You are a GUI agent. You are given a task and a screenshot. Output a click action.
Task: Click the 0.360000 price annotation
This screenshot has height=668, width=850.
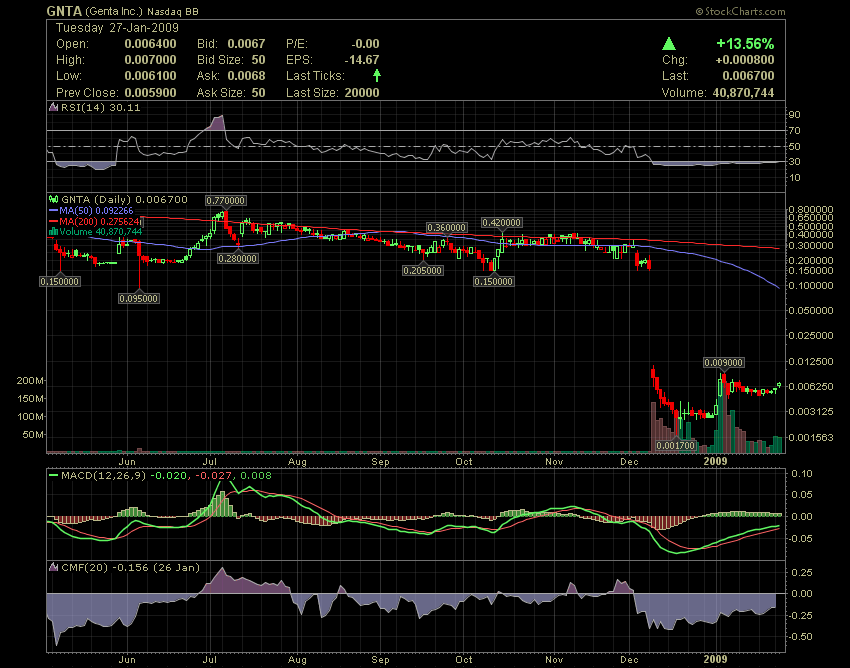pyautogui.click(x=447, y=228)
